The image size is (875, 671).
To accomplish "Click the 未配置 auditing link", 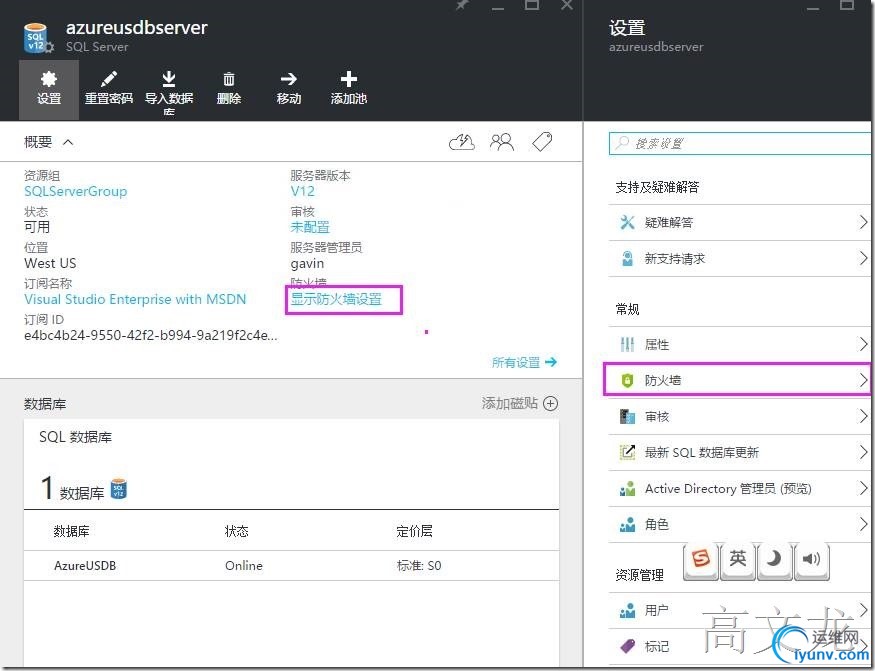I will [x=310, y=227].
